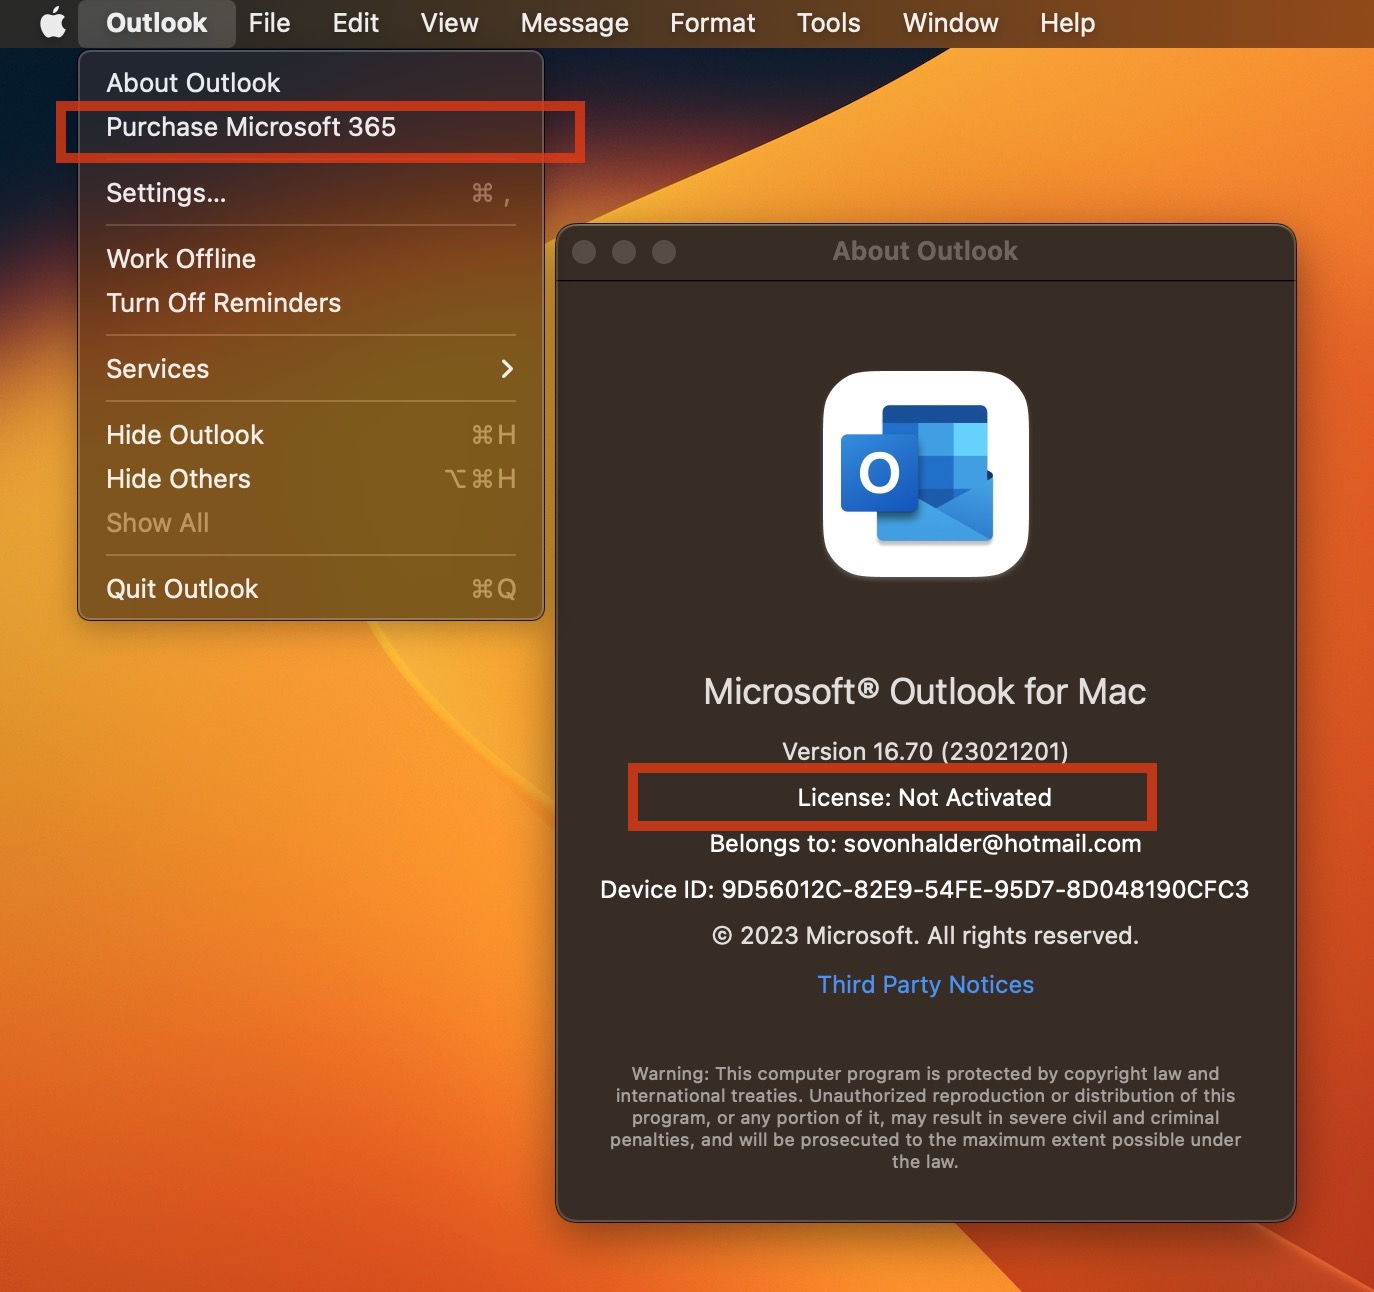Open the View menu
The height and width of the screenshot is (1292, 1374).
pyautogui.click(x=449, y=23)
